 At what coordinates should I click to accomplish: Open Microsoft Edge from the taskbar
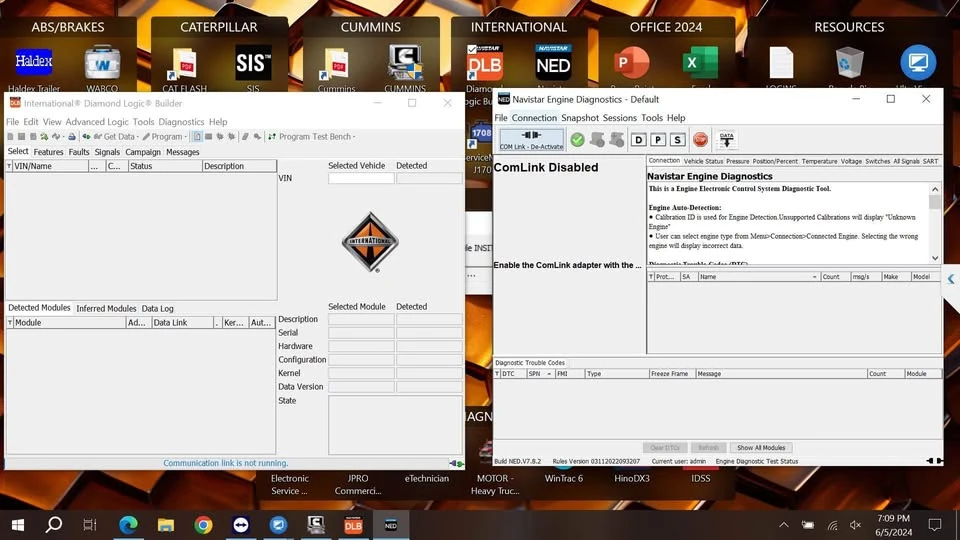pyautogui.click(x=129, y=525)
